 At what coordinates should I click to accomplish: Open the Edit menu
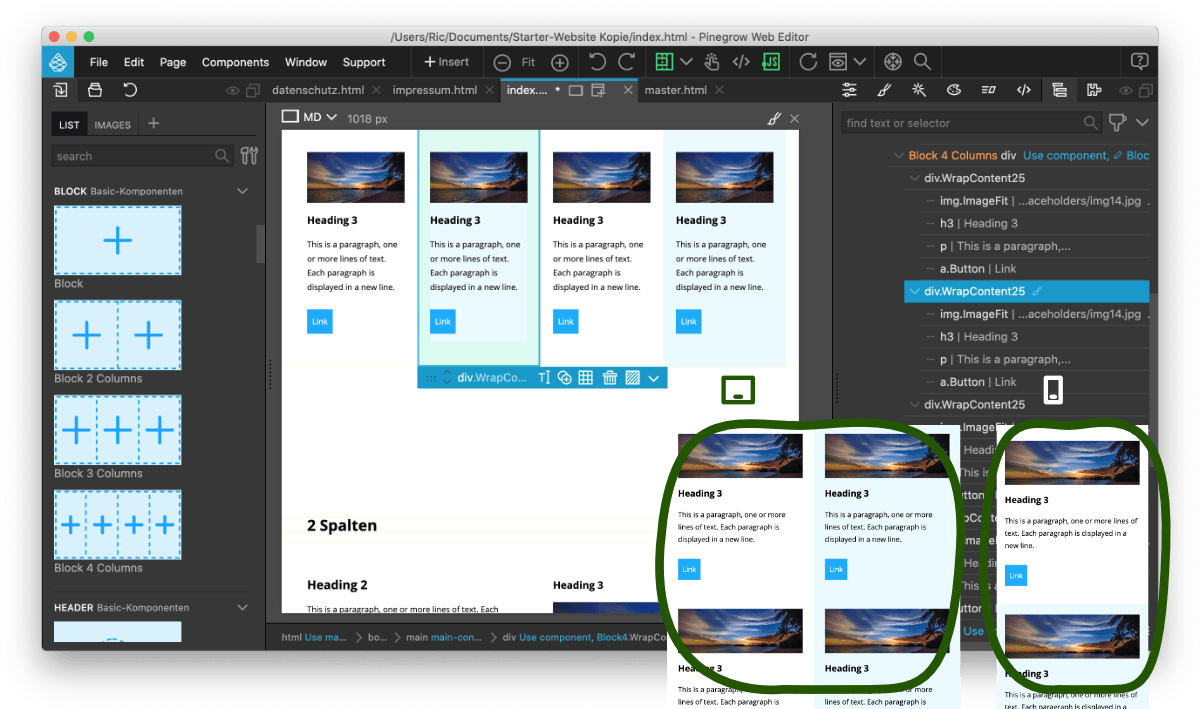pyautogui.click(x=134, y=62)
